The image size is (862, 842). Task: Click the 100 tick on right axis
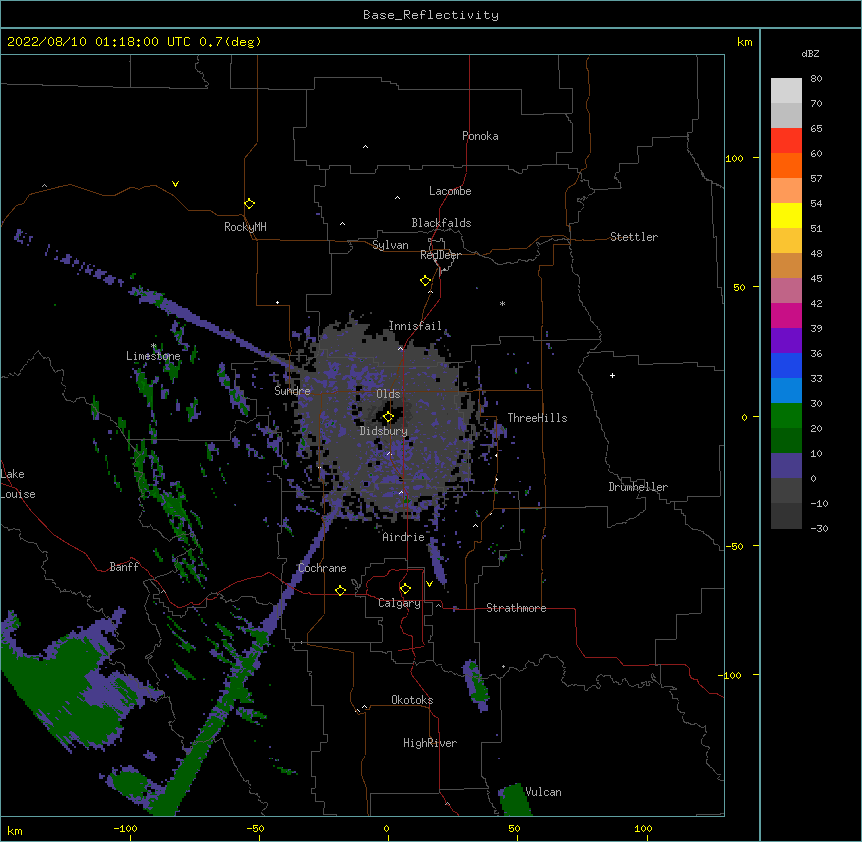pyautogui.click(x=734, y=159)
